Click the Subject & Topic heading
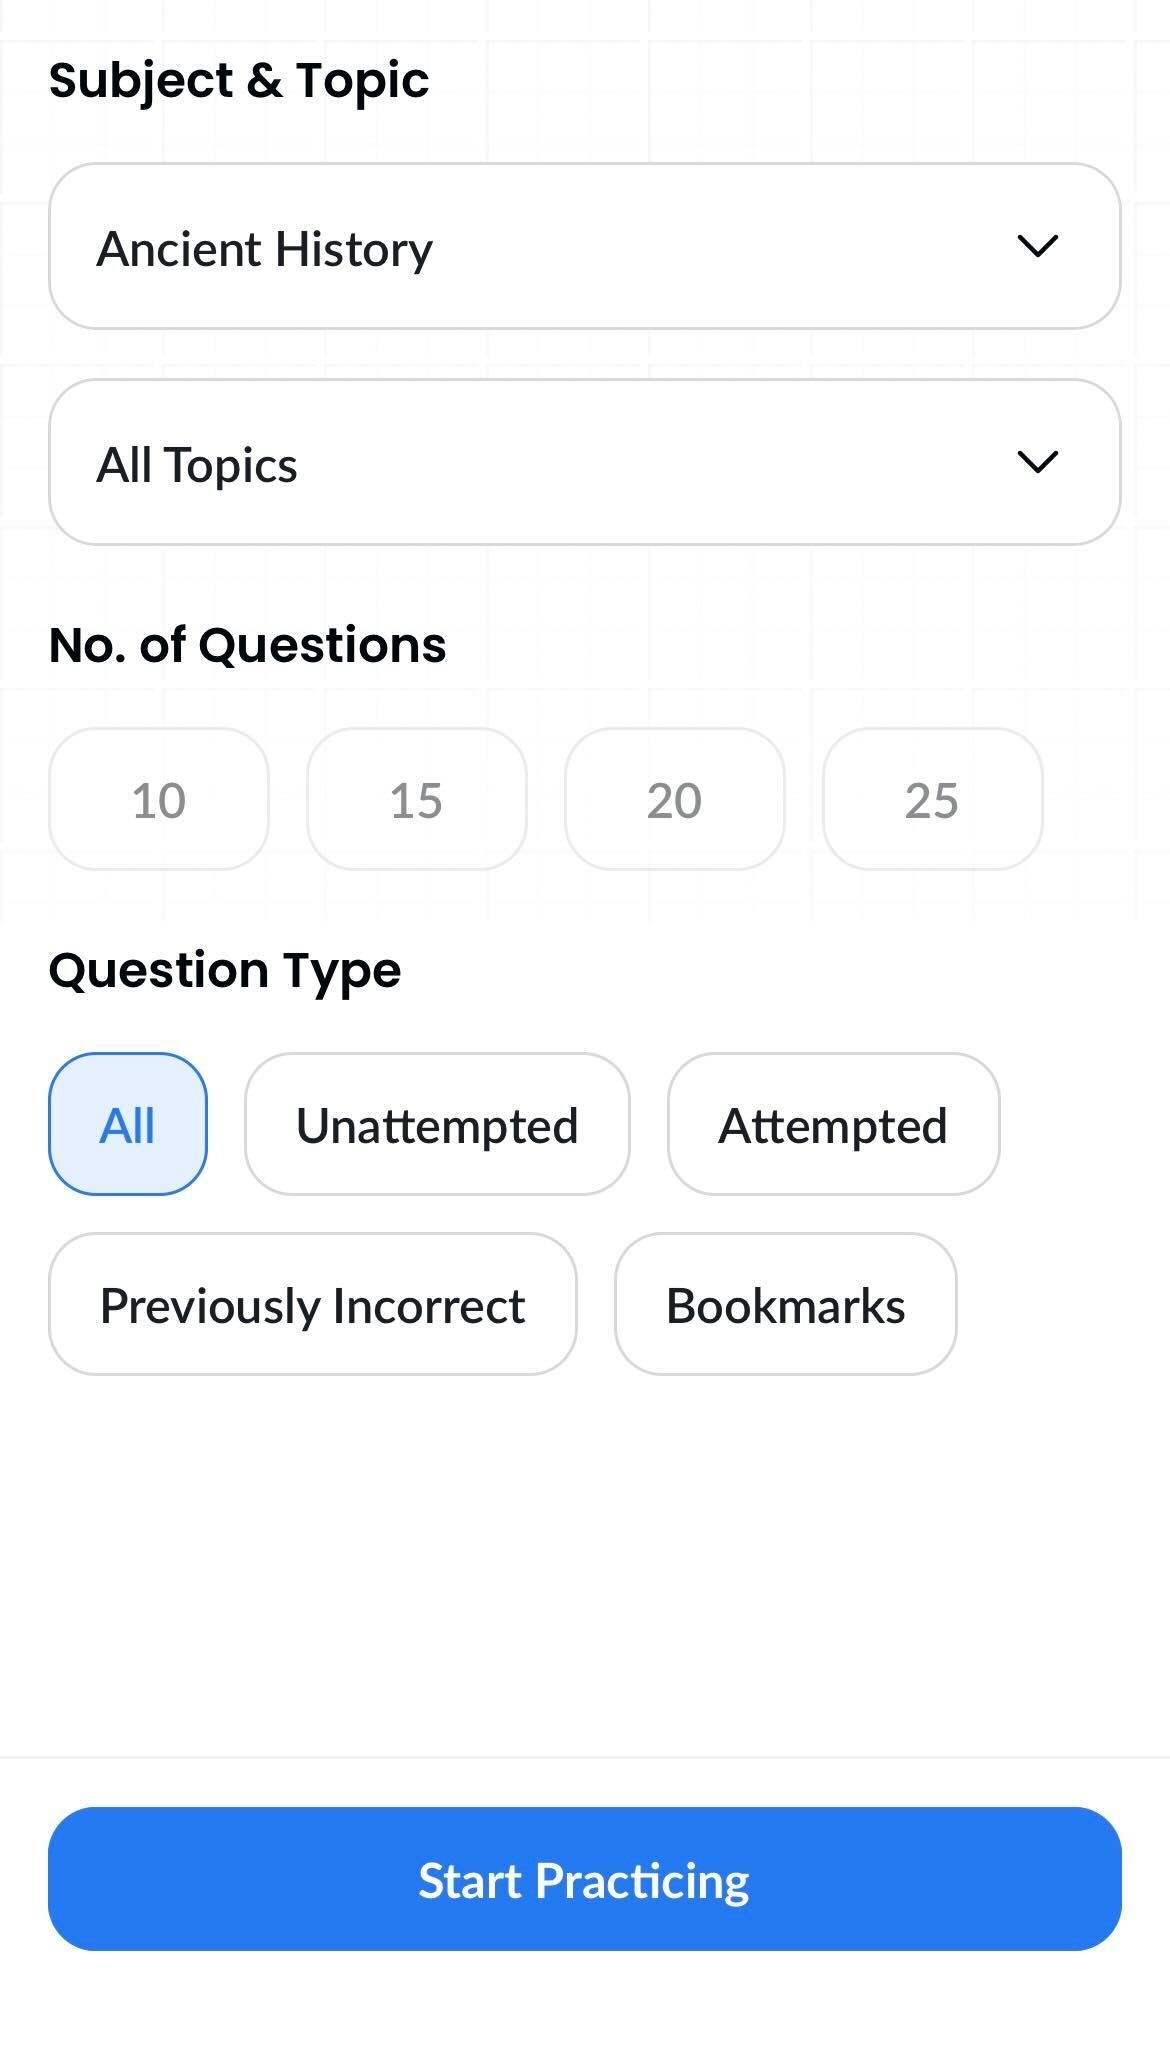Image resolution: width=1170 pixels, height=2050 pixels. tap(239, 80)
